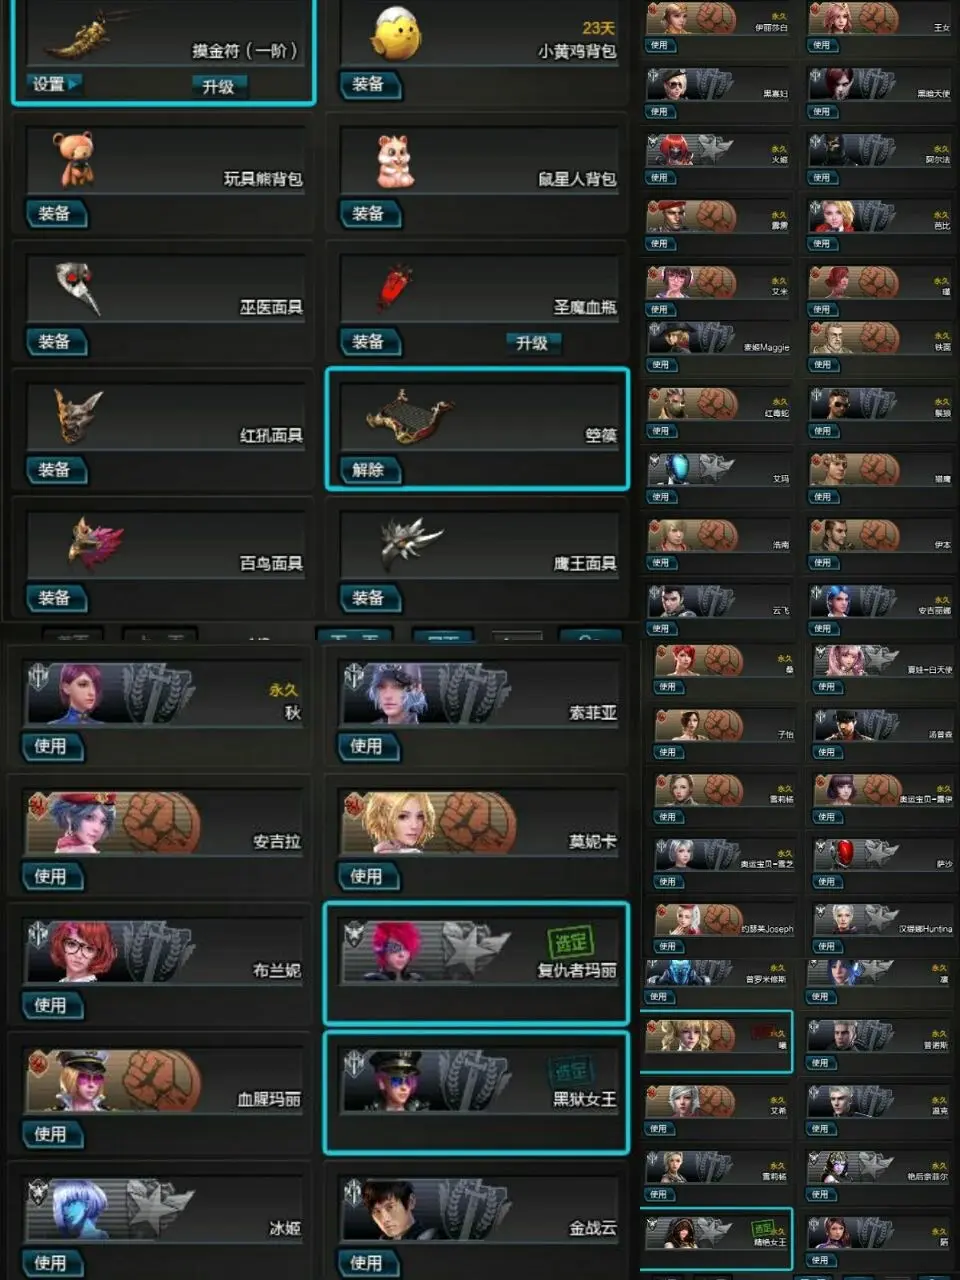Click 使用 under 索菲亚

(x=368, y=746)
